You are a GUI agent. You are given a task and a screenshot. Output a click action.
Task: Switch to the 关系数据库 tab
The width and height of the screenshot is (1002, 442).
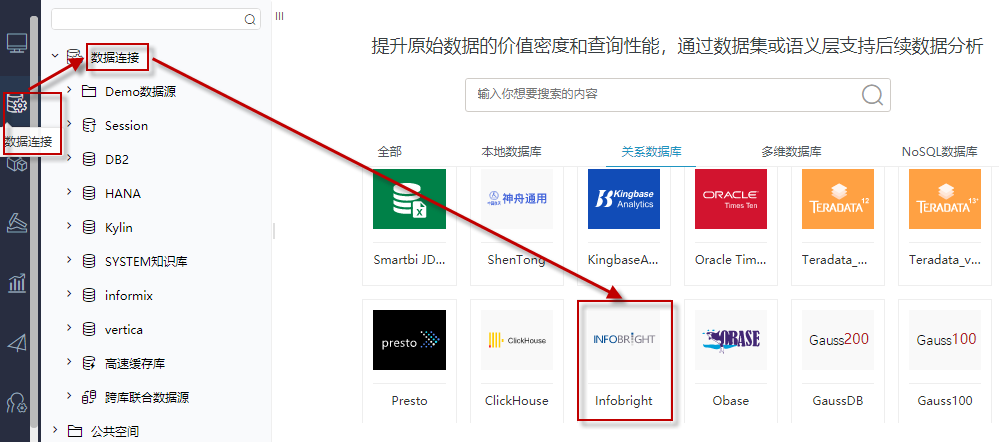pyautogui.click(x=651, y=152)
